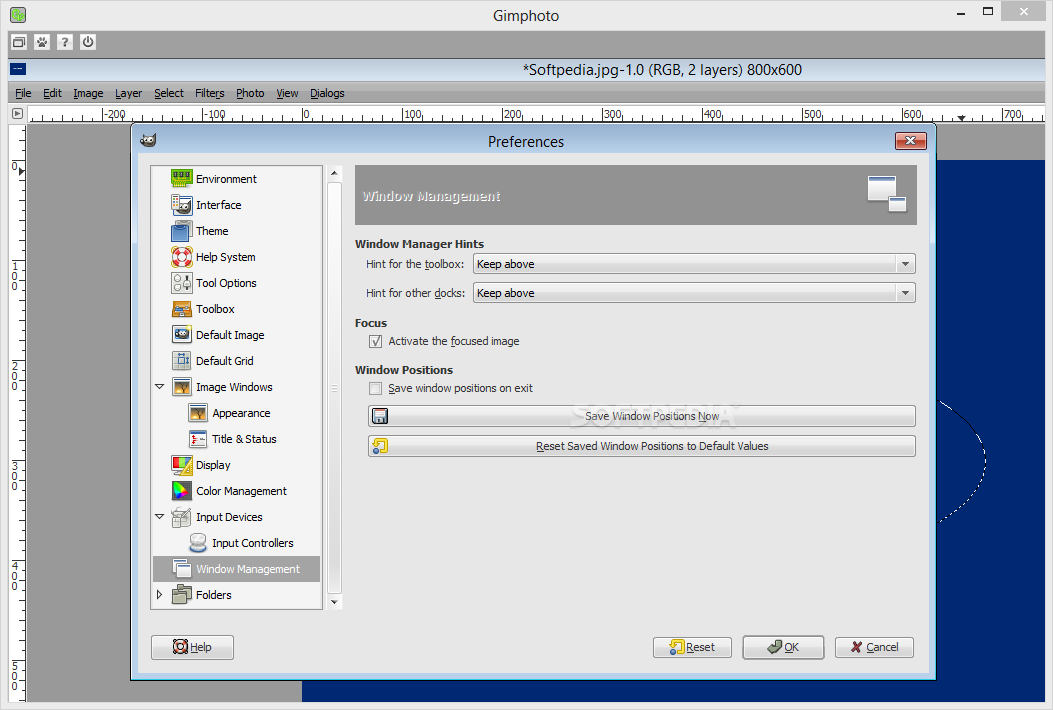Click the ruler corner arrow button
This screenshot has height=710, width=1053.
pyautogui.click(x=17, y=114)
